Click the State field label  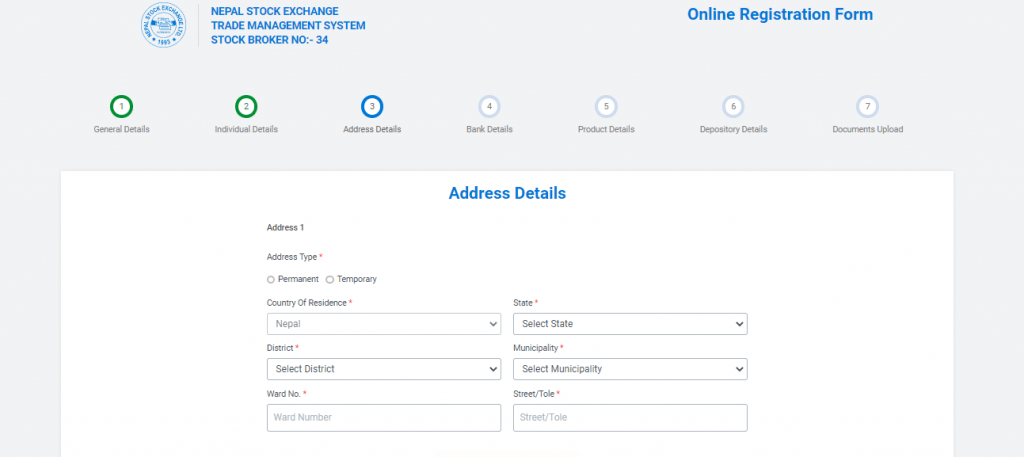click(523, 303)
